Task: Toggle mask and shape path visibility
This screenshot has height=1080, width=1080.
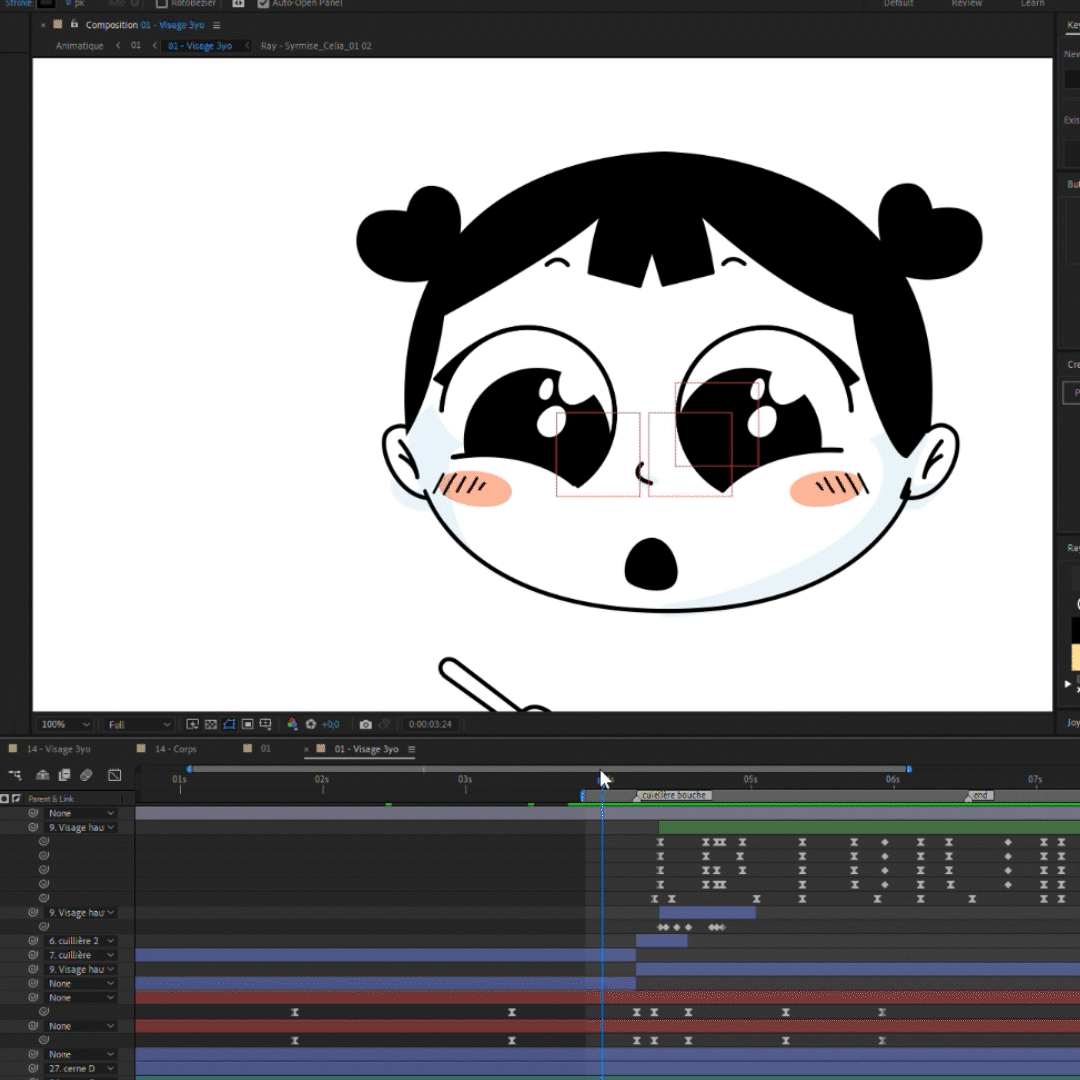Action: click(229, 724)
